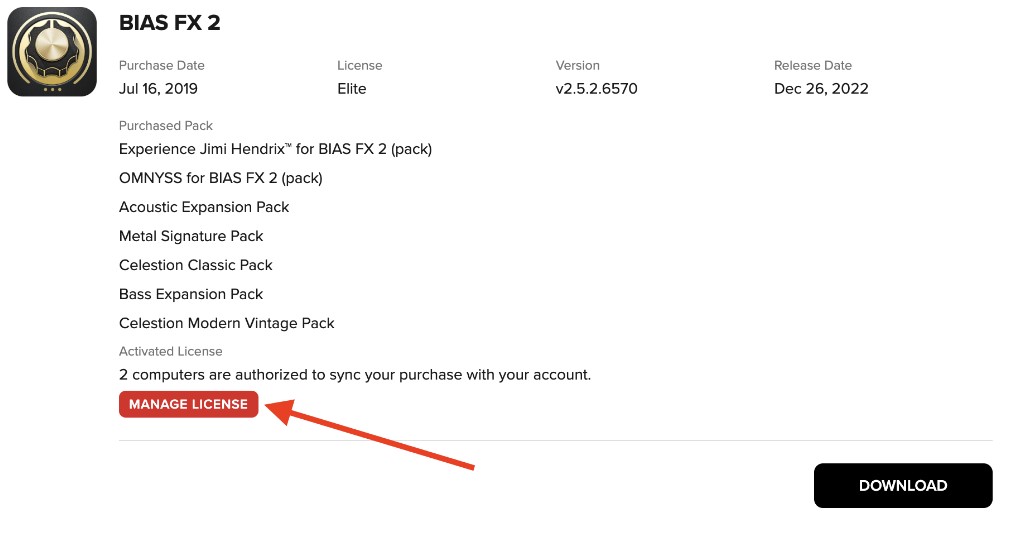Click the Purchased Pack heading
Image resolution: width=1020 pixels, height=540 pixels.
click(x=166, y=126)
